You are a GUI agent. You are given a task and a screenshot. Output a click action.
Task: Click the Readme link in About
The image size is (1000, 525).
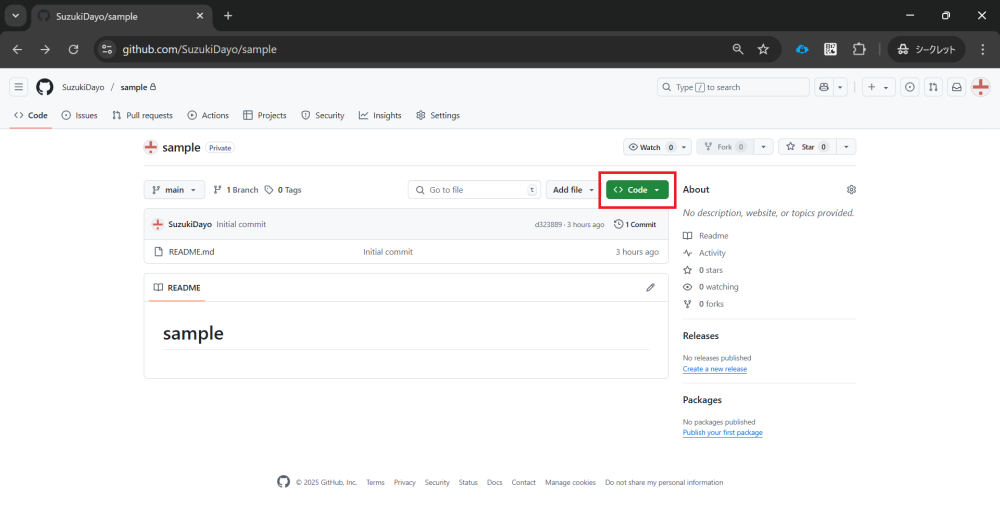pyautogui.click(x=706, y=236)
